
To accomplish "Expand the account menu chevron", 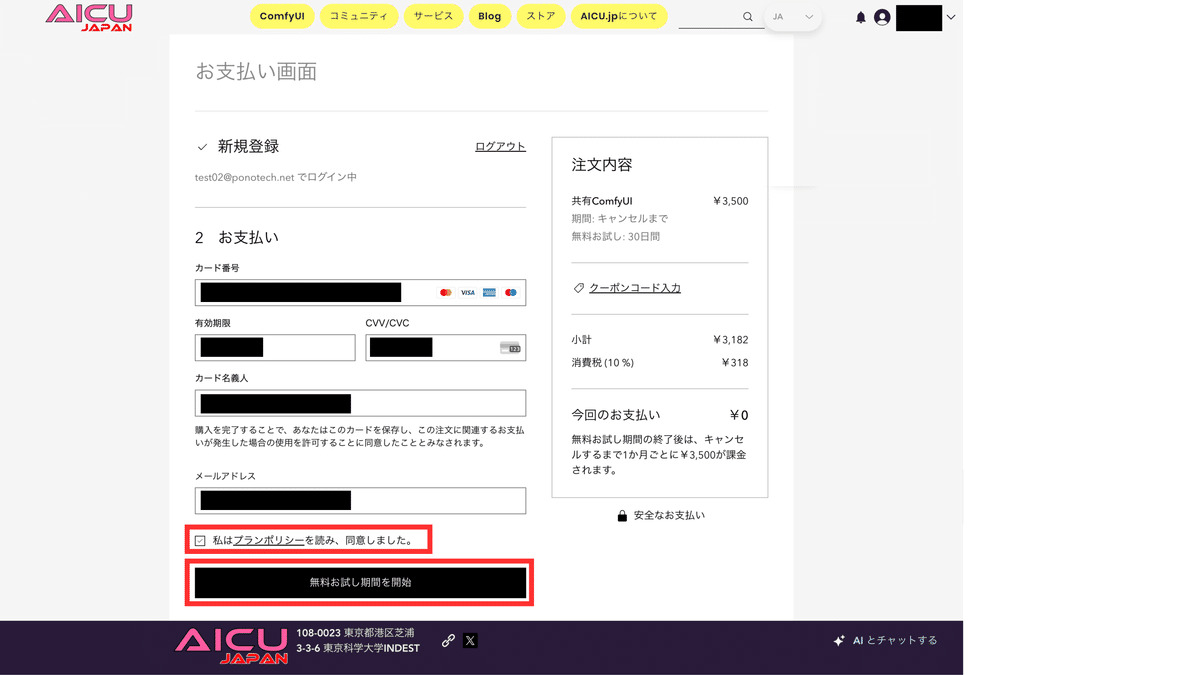I will (x=951, y=17).
